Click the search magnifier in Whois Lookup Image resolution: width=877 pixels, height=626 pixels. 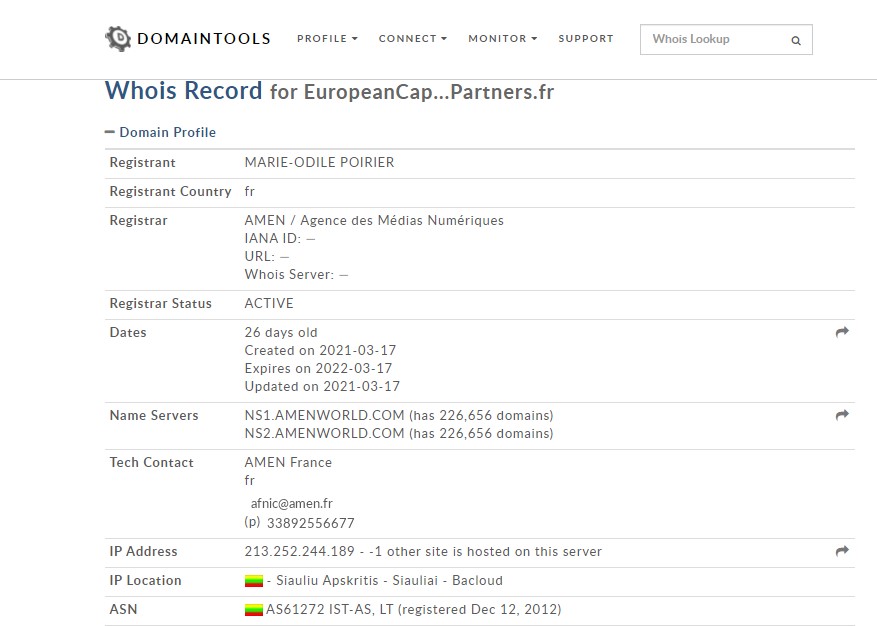(795, 39)
